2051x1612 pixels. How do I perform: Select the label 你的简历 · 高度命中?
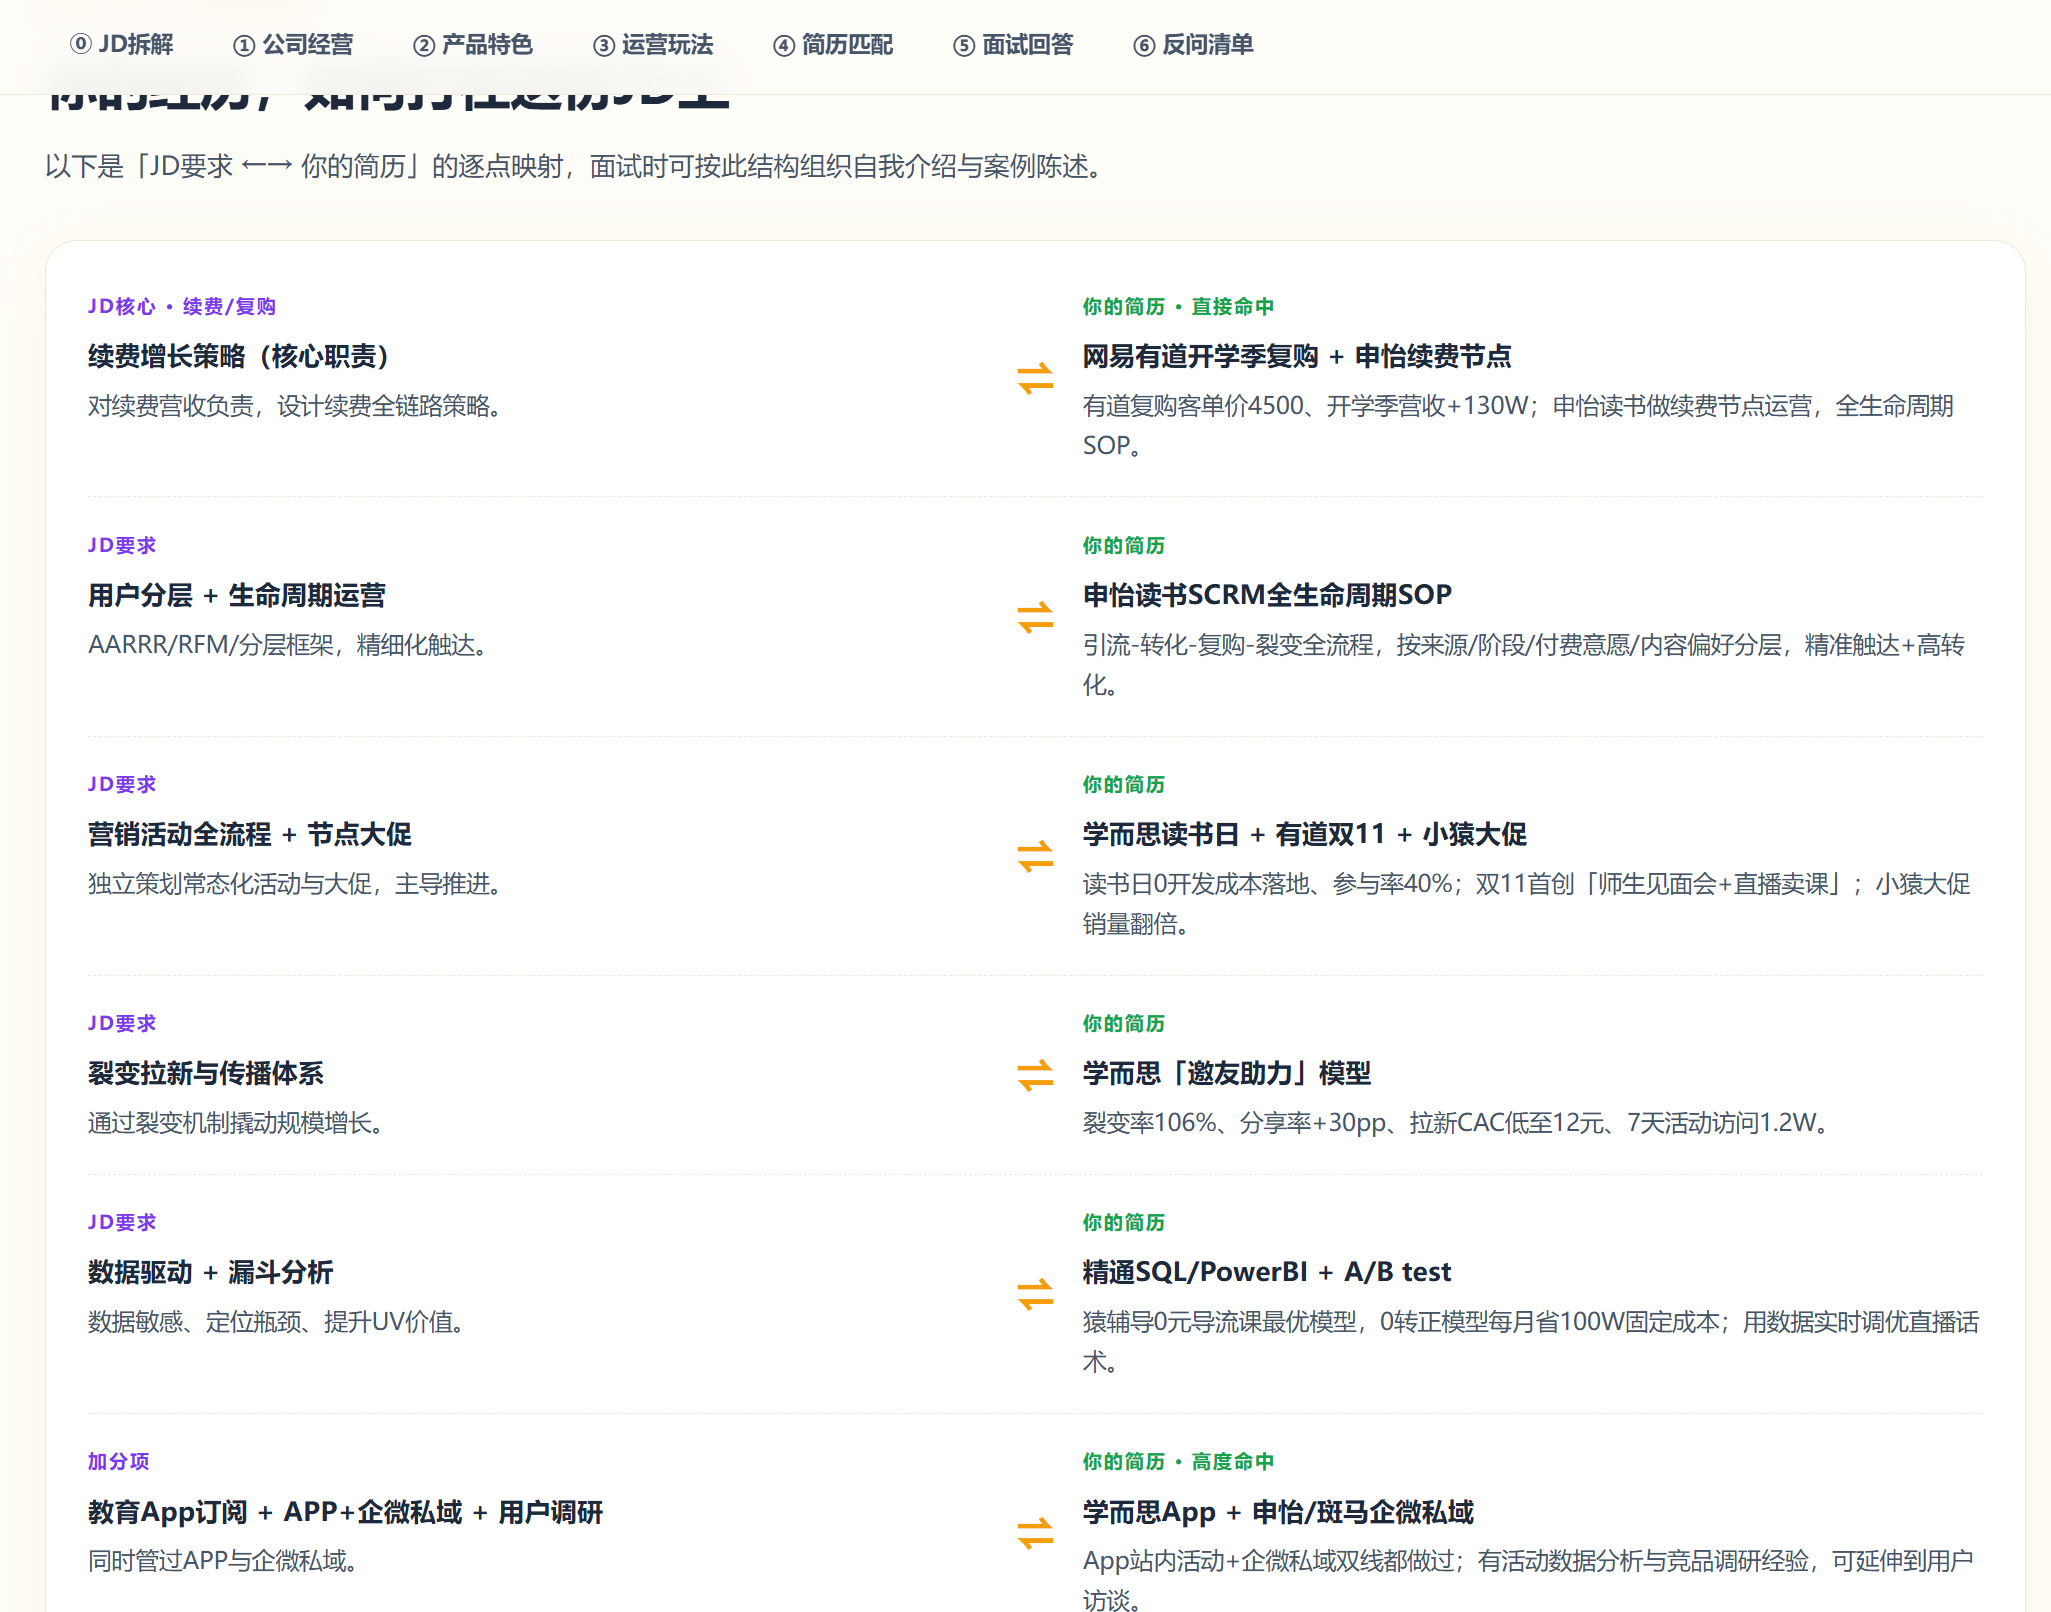pyautogui.click(x=1178, y=1461)
